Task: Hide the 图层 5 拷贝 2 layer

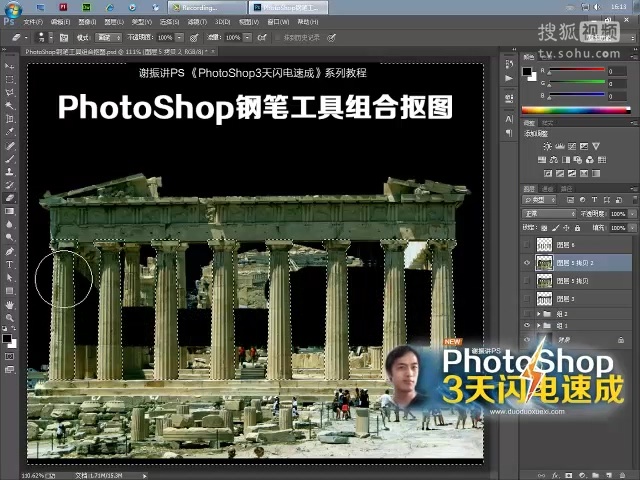Action: point(527,262)
